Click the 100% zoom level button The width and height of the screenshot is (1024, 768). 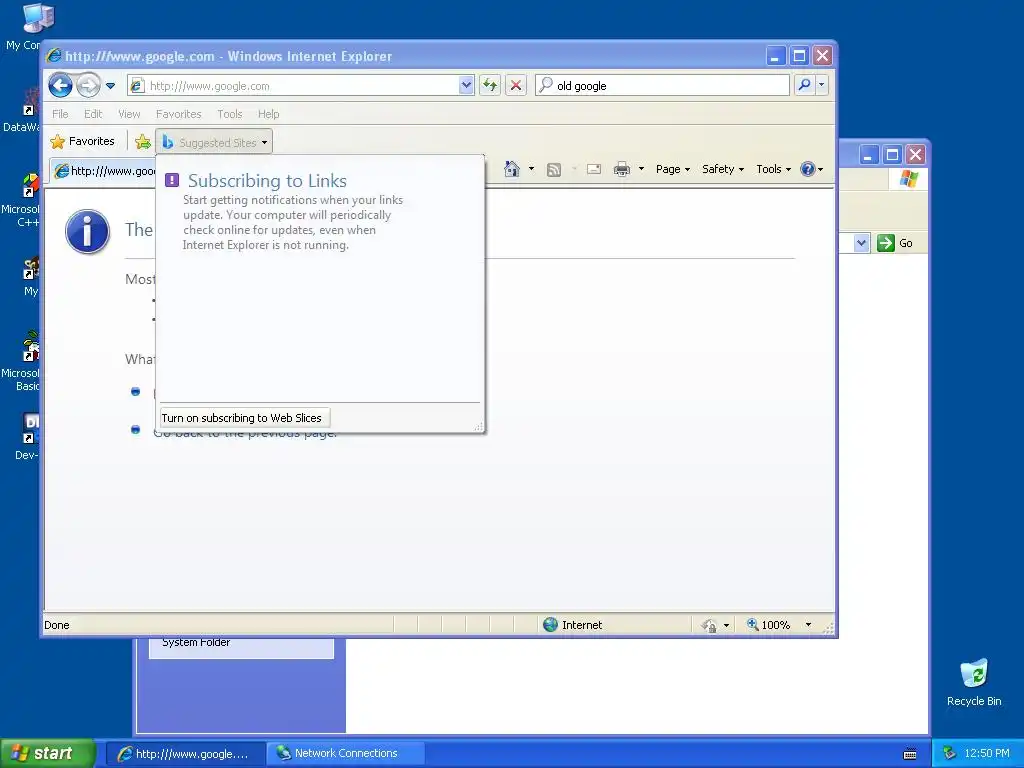click(x=769, y=625)
